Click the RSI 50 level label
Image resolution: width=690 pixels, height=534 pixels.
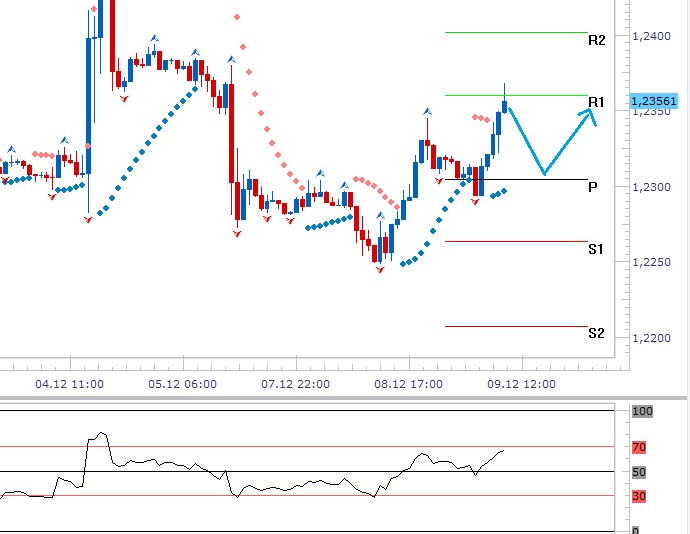639,472
